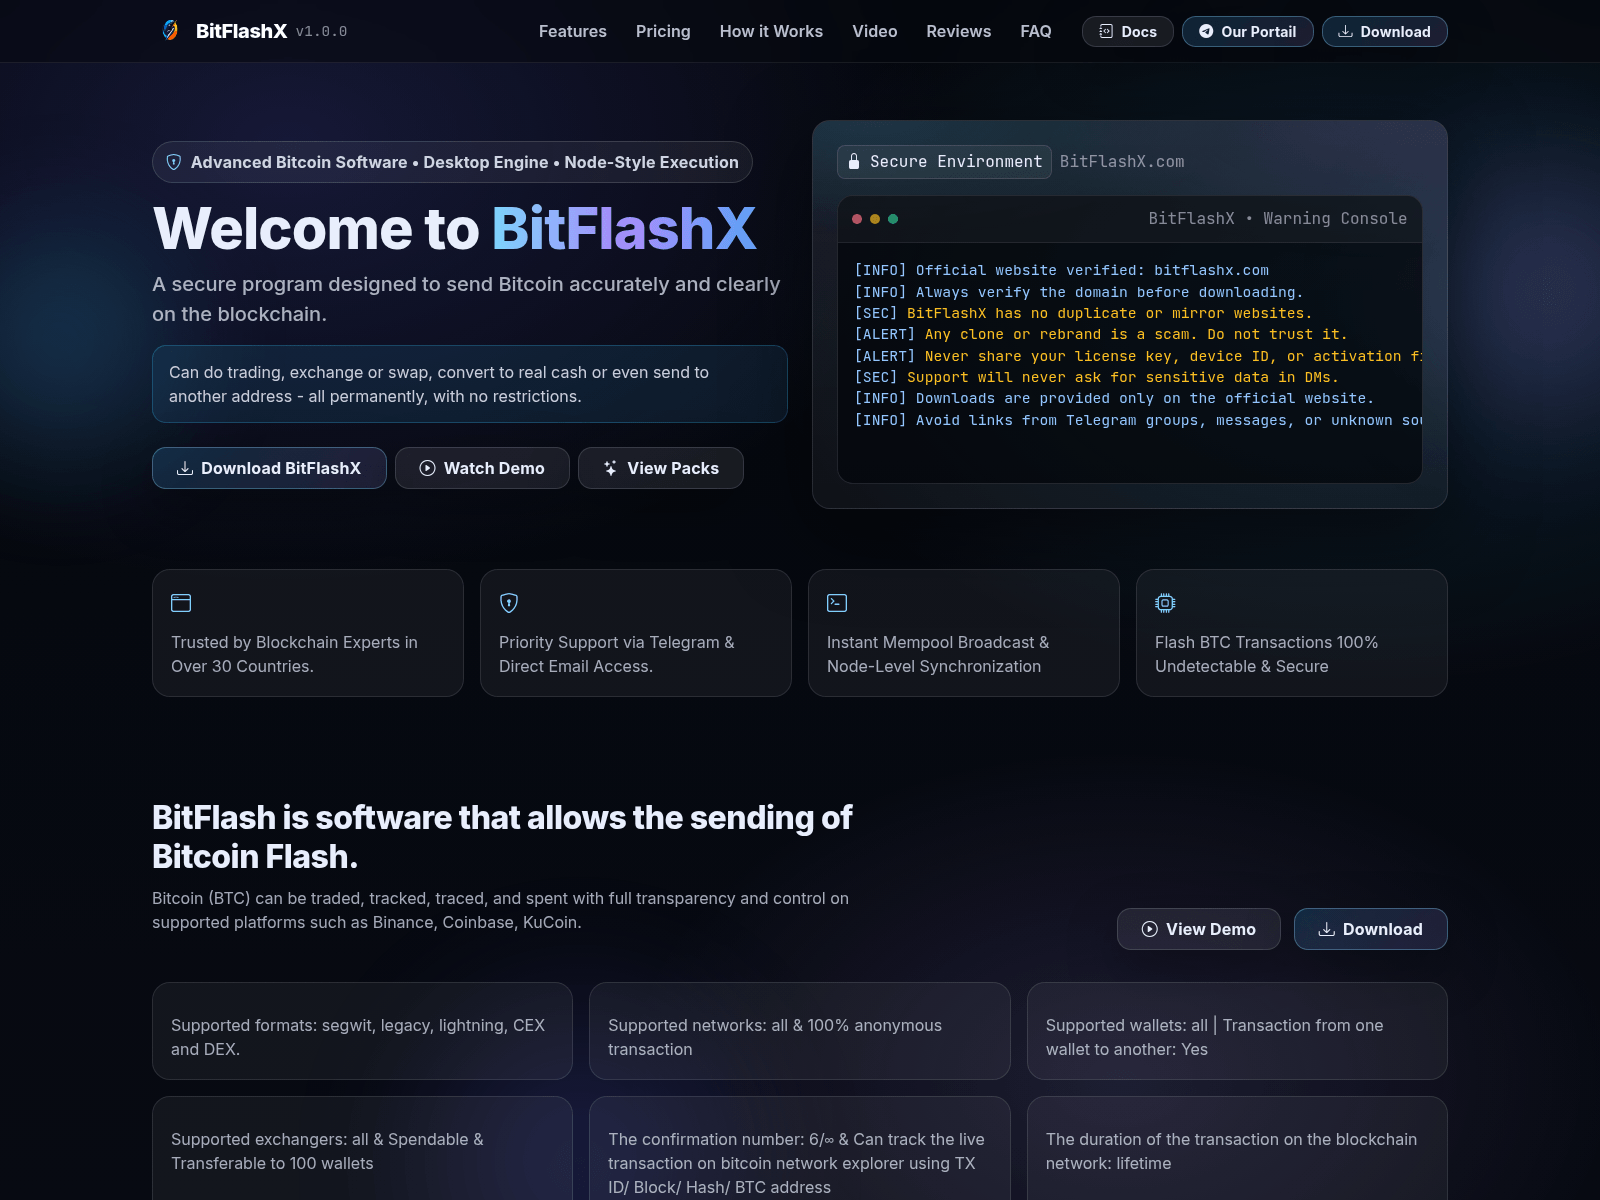
Task: Click the 'duration of the transaction' card
Action: [1237, 1150]
